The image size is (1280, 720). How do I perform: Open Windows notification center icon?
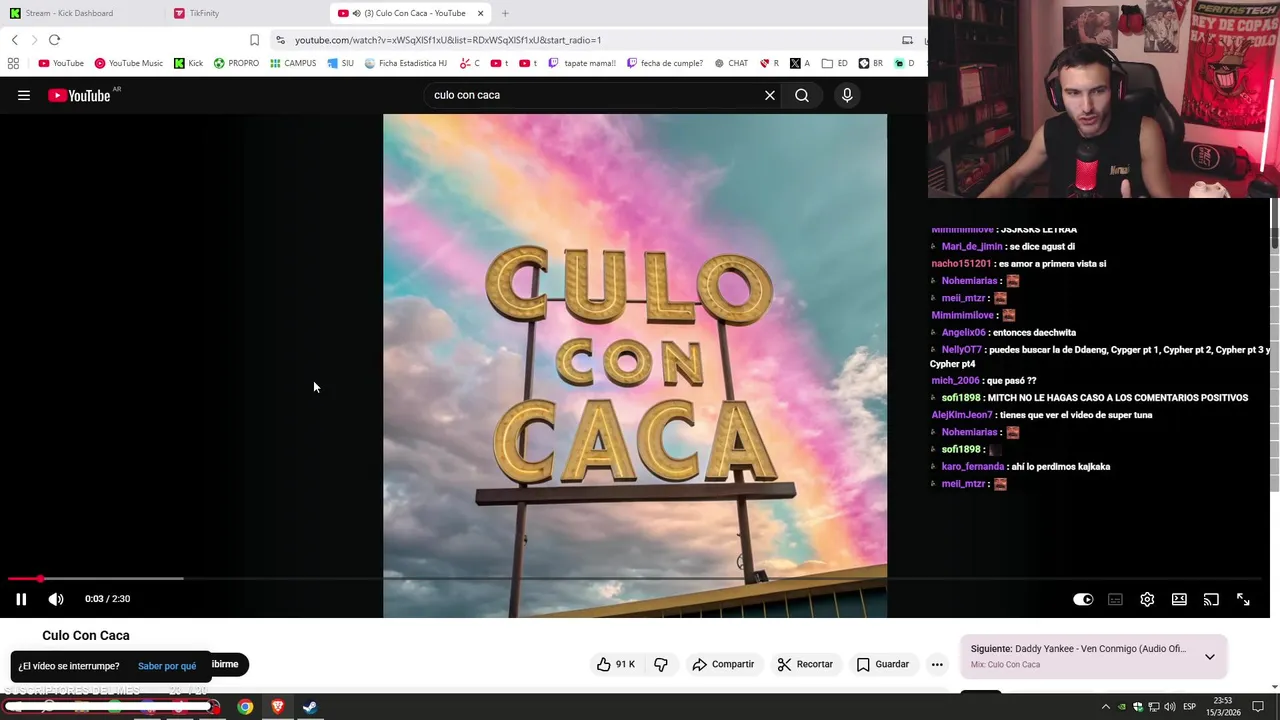coord(1259,707)
